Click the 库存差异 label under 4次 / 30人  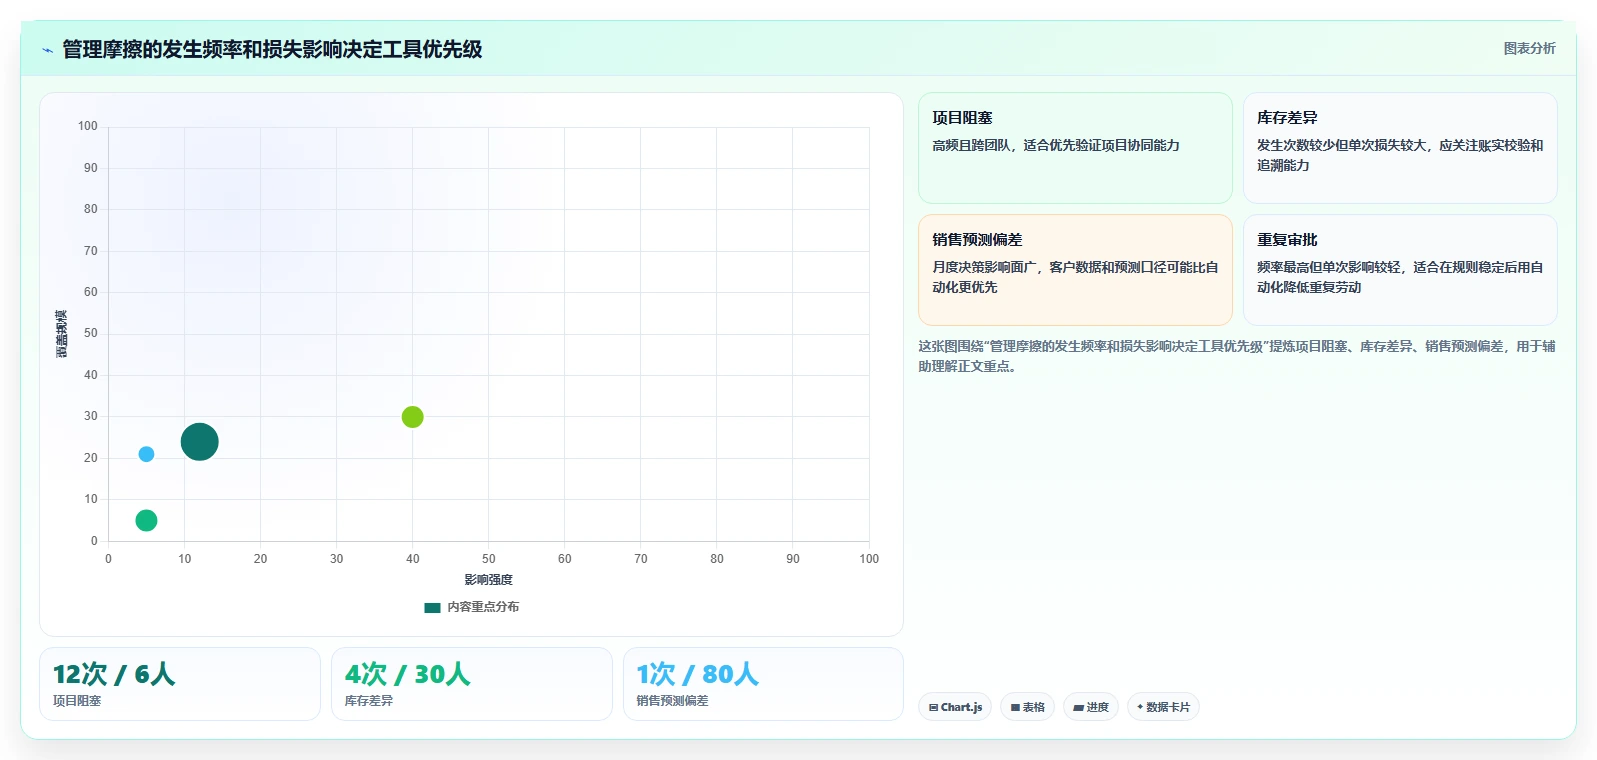tap(369, 701)
